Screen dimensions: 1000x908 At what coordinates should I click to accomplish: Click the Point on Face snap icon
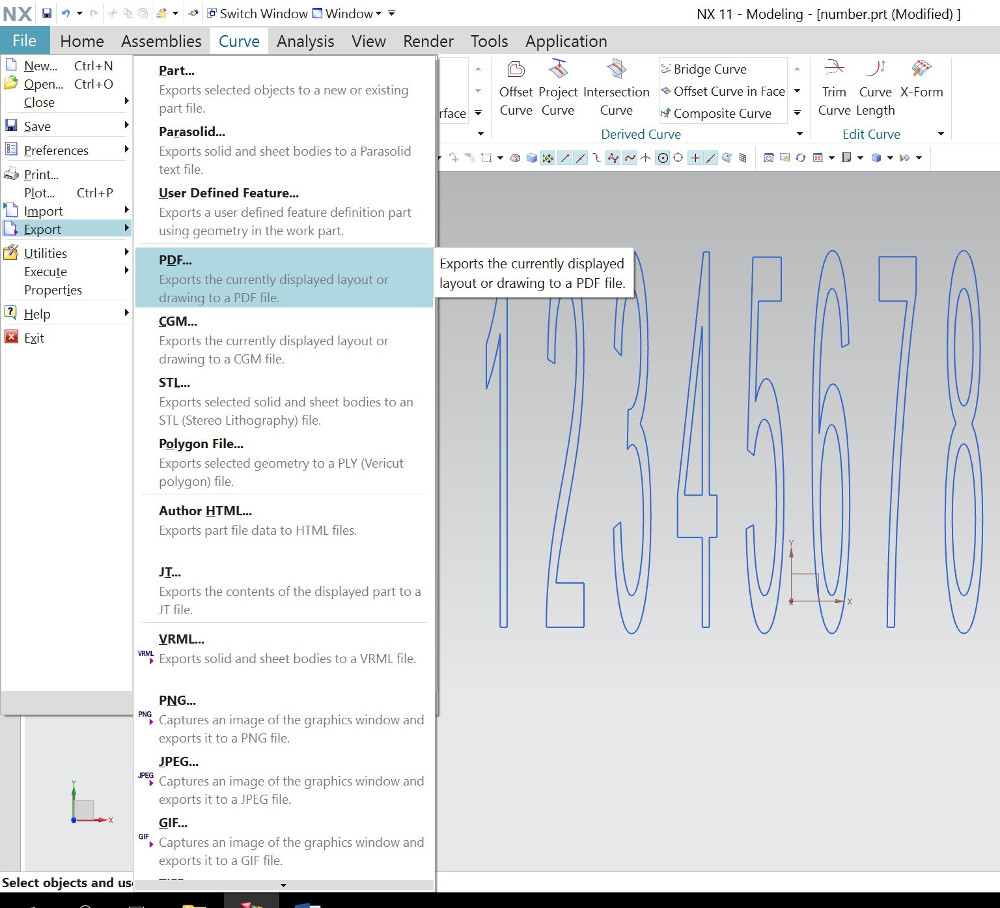coord(727,157)
